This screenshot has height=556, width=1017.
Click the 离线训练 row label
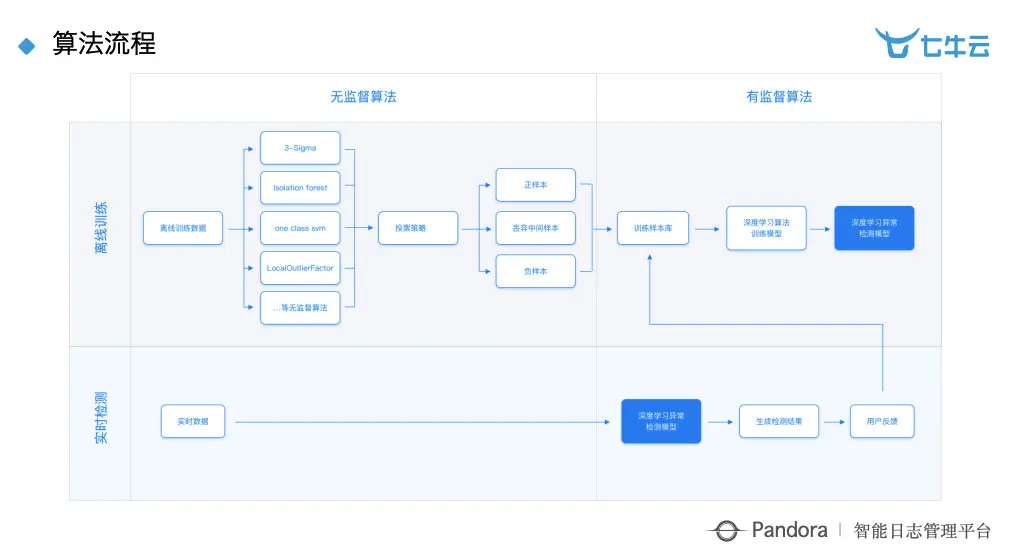[101, 228]
